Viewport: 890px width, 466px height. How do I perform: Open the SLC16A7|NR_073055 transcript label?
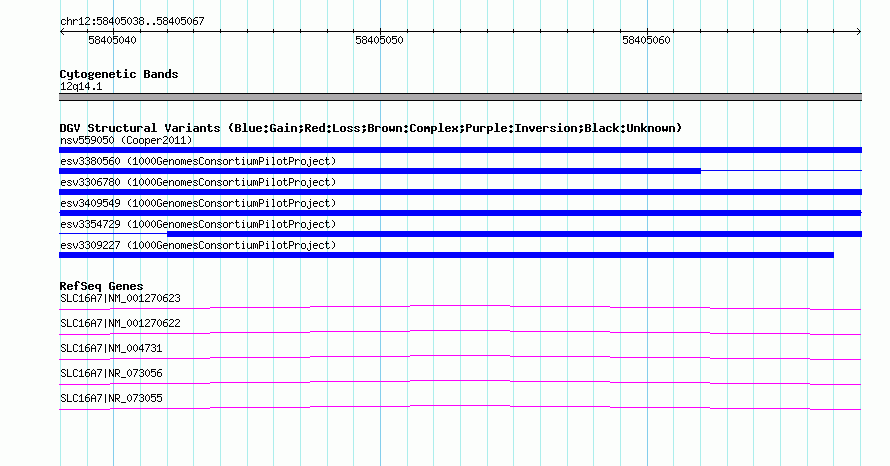[x=111, y=398]
